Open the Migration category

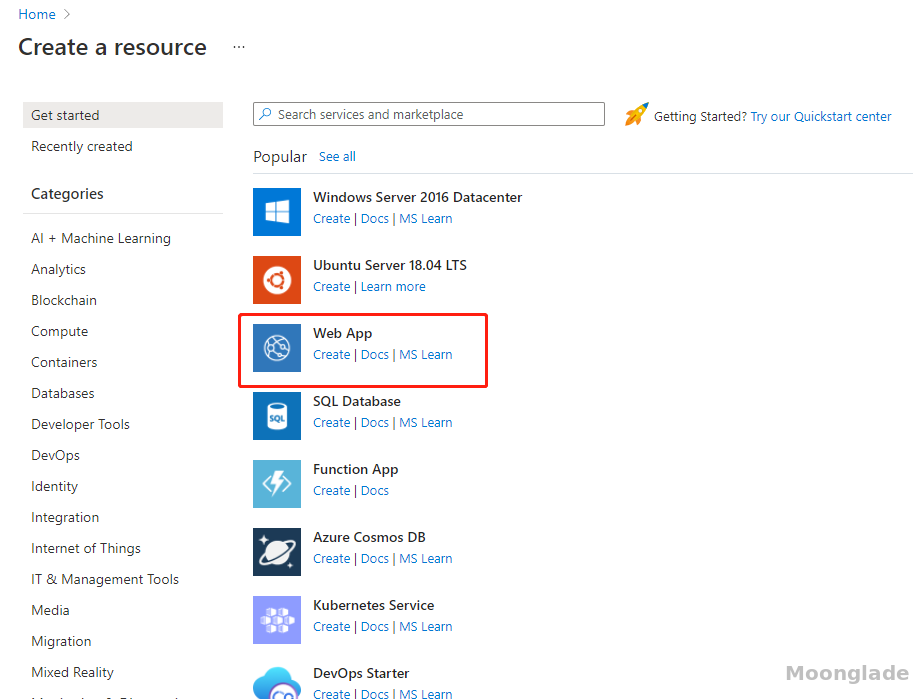(61, 641)
